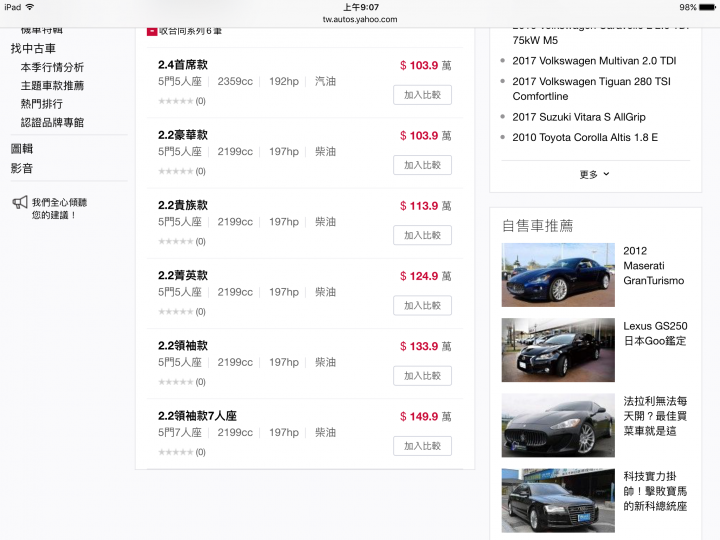Open the 2.2豪華款 model title
Screen dimensions: 720x540
click(x=183, y=135)
